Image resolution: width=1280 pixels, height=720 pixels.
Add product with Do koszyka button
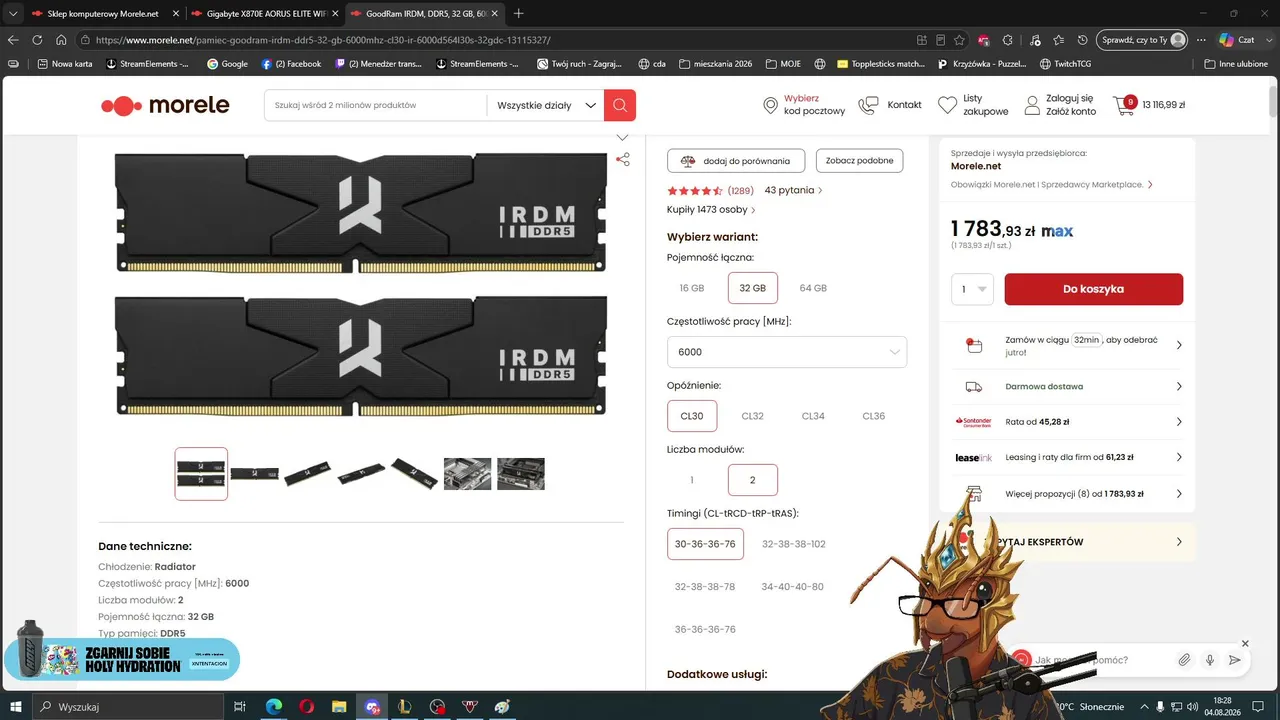coord(1094,289)
